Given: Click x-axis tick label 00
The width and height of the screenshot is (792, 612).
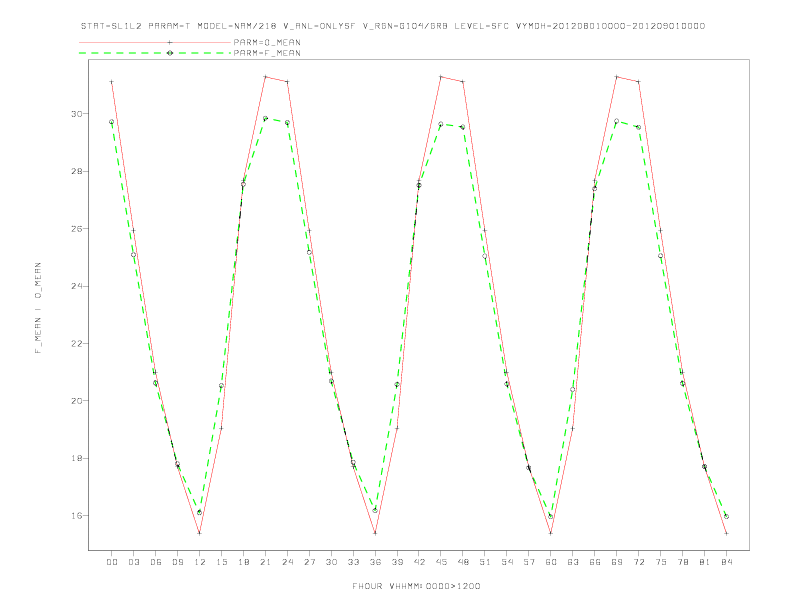Looking at the screenshot, I should click(112, 562).
